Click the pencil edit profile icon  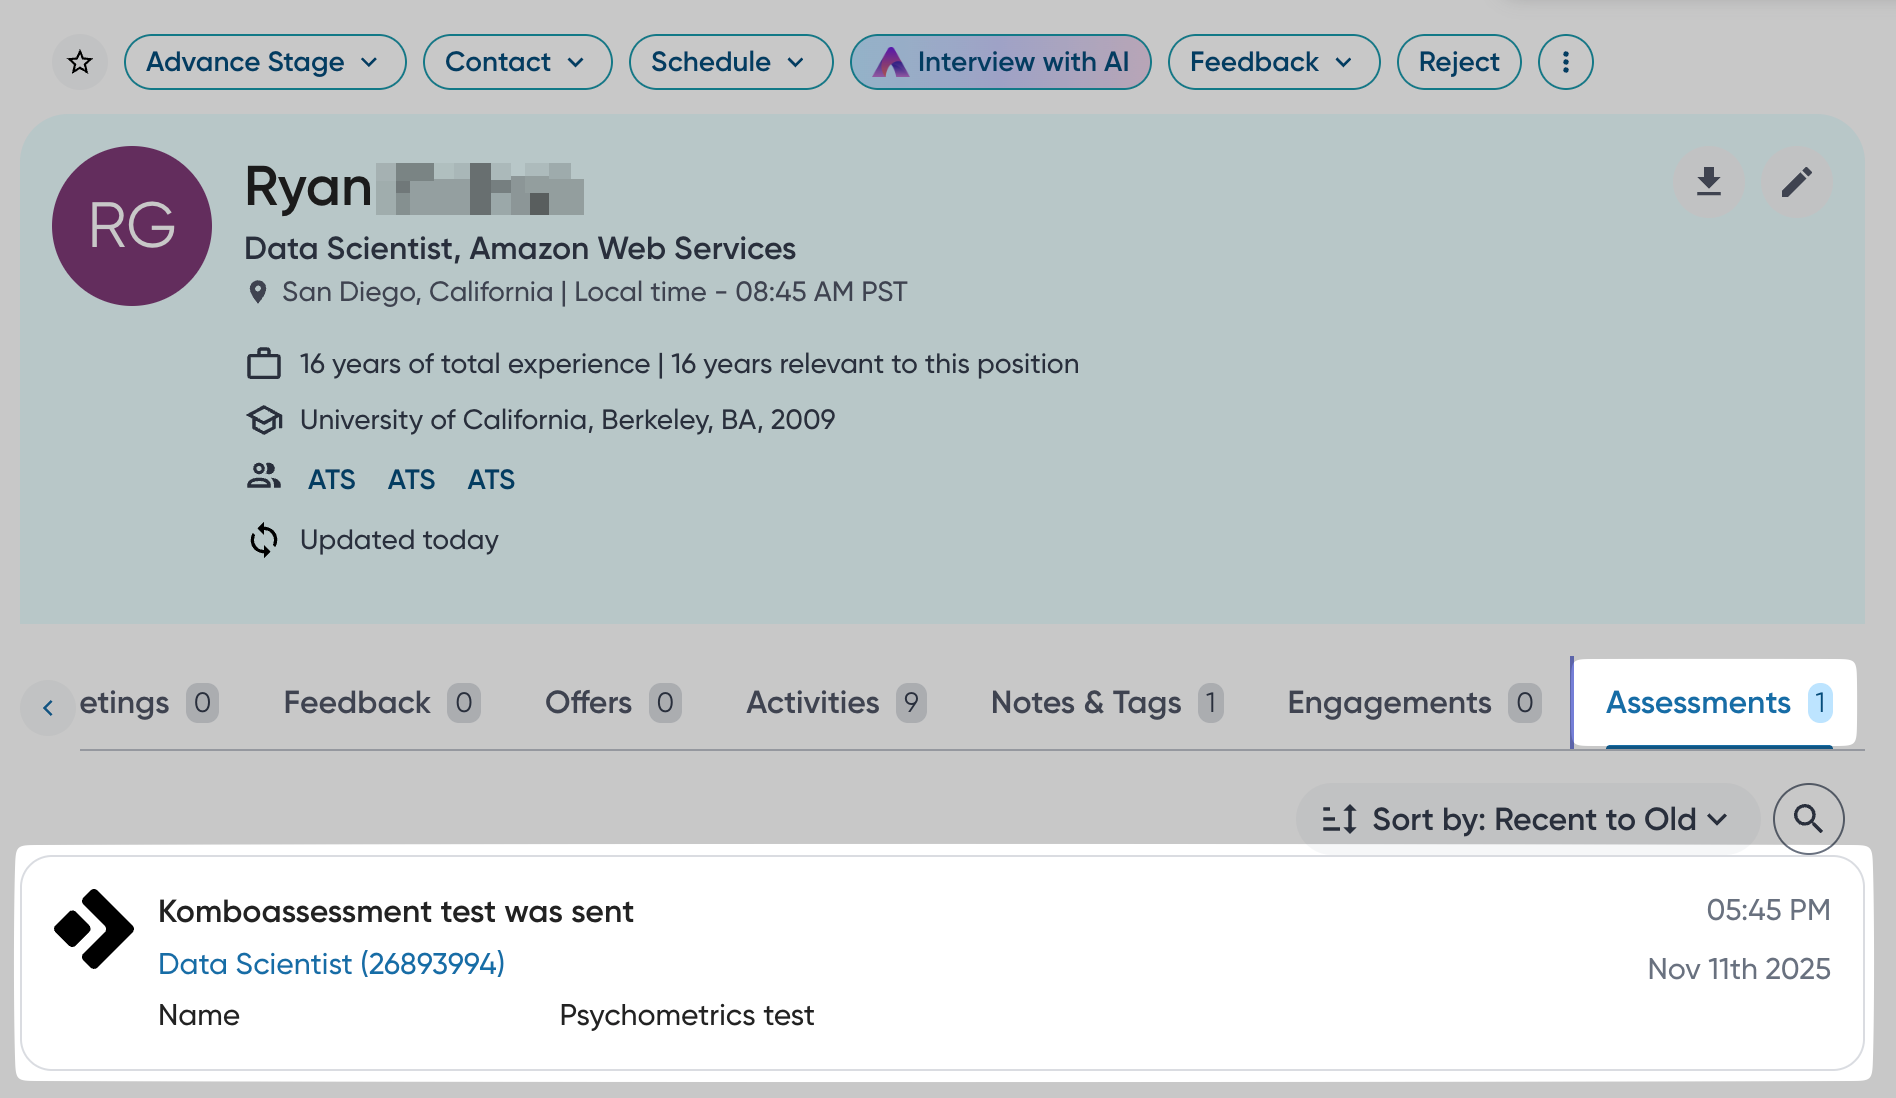1796,182
